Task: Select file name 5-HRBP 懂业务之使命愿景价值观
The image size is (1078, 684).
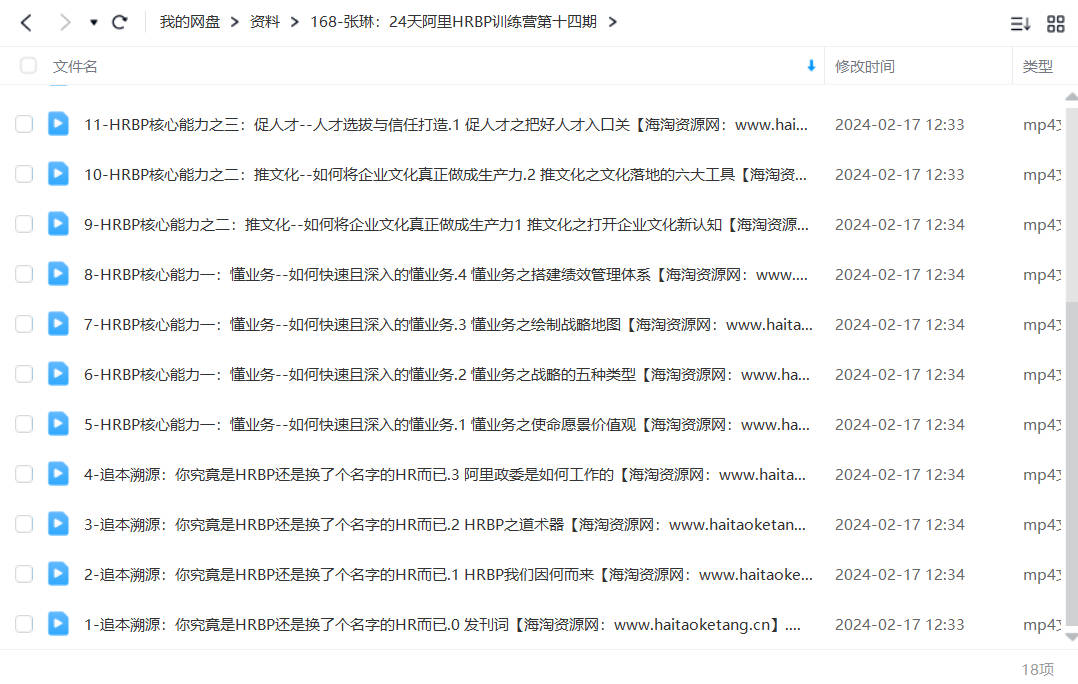Action: tap(447, 425)
